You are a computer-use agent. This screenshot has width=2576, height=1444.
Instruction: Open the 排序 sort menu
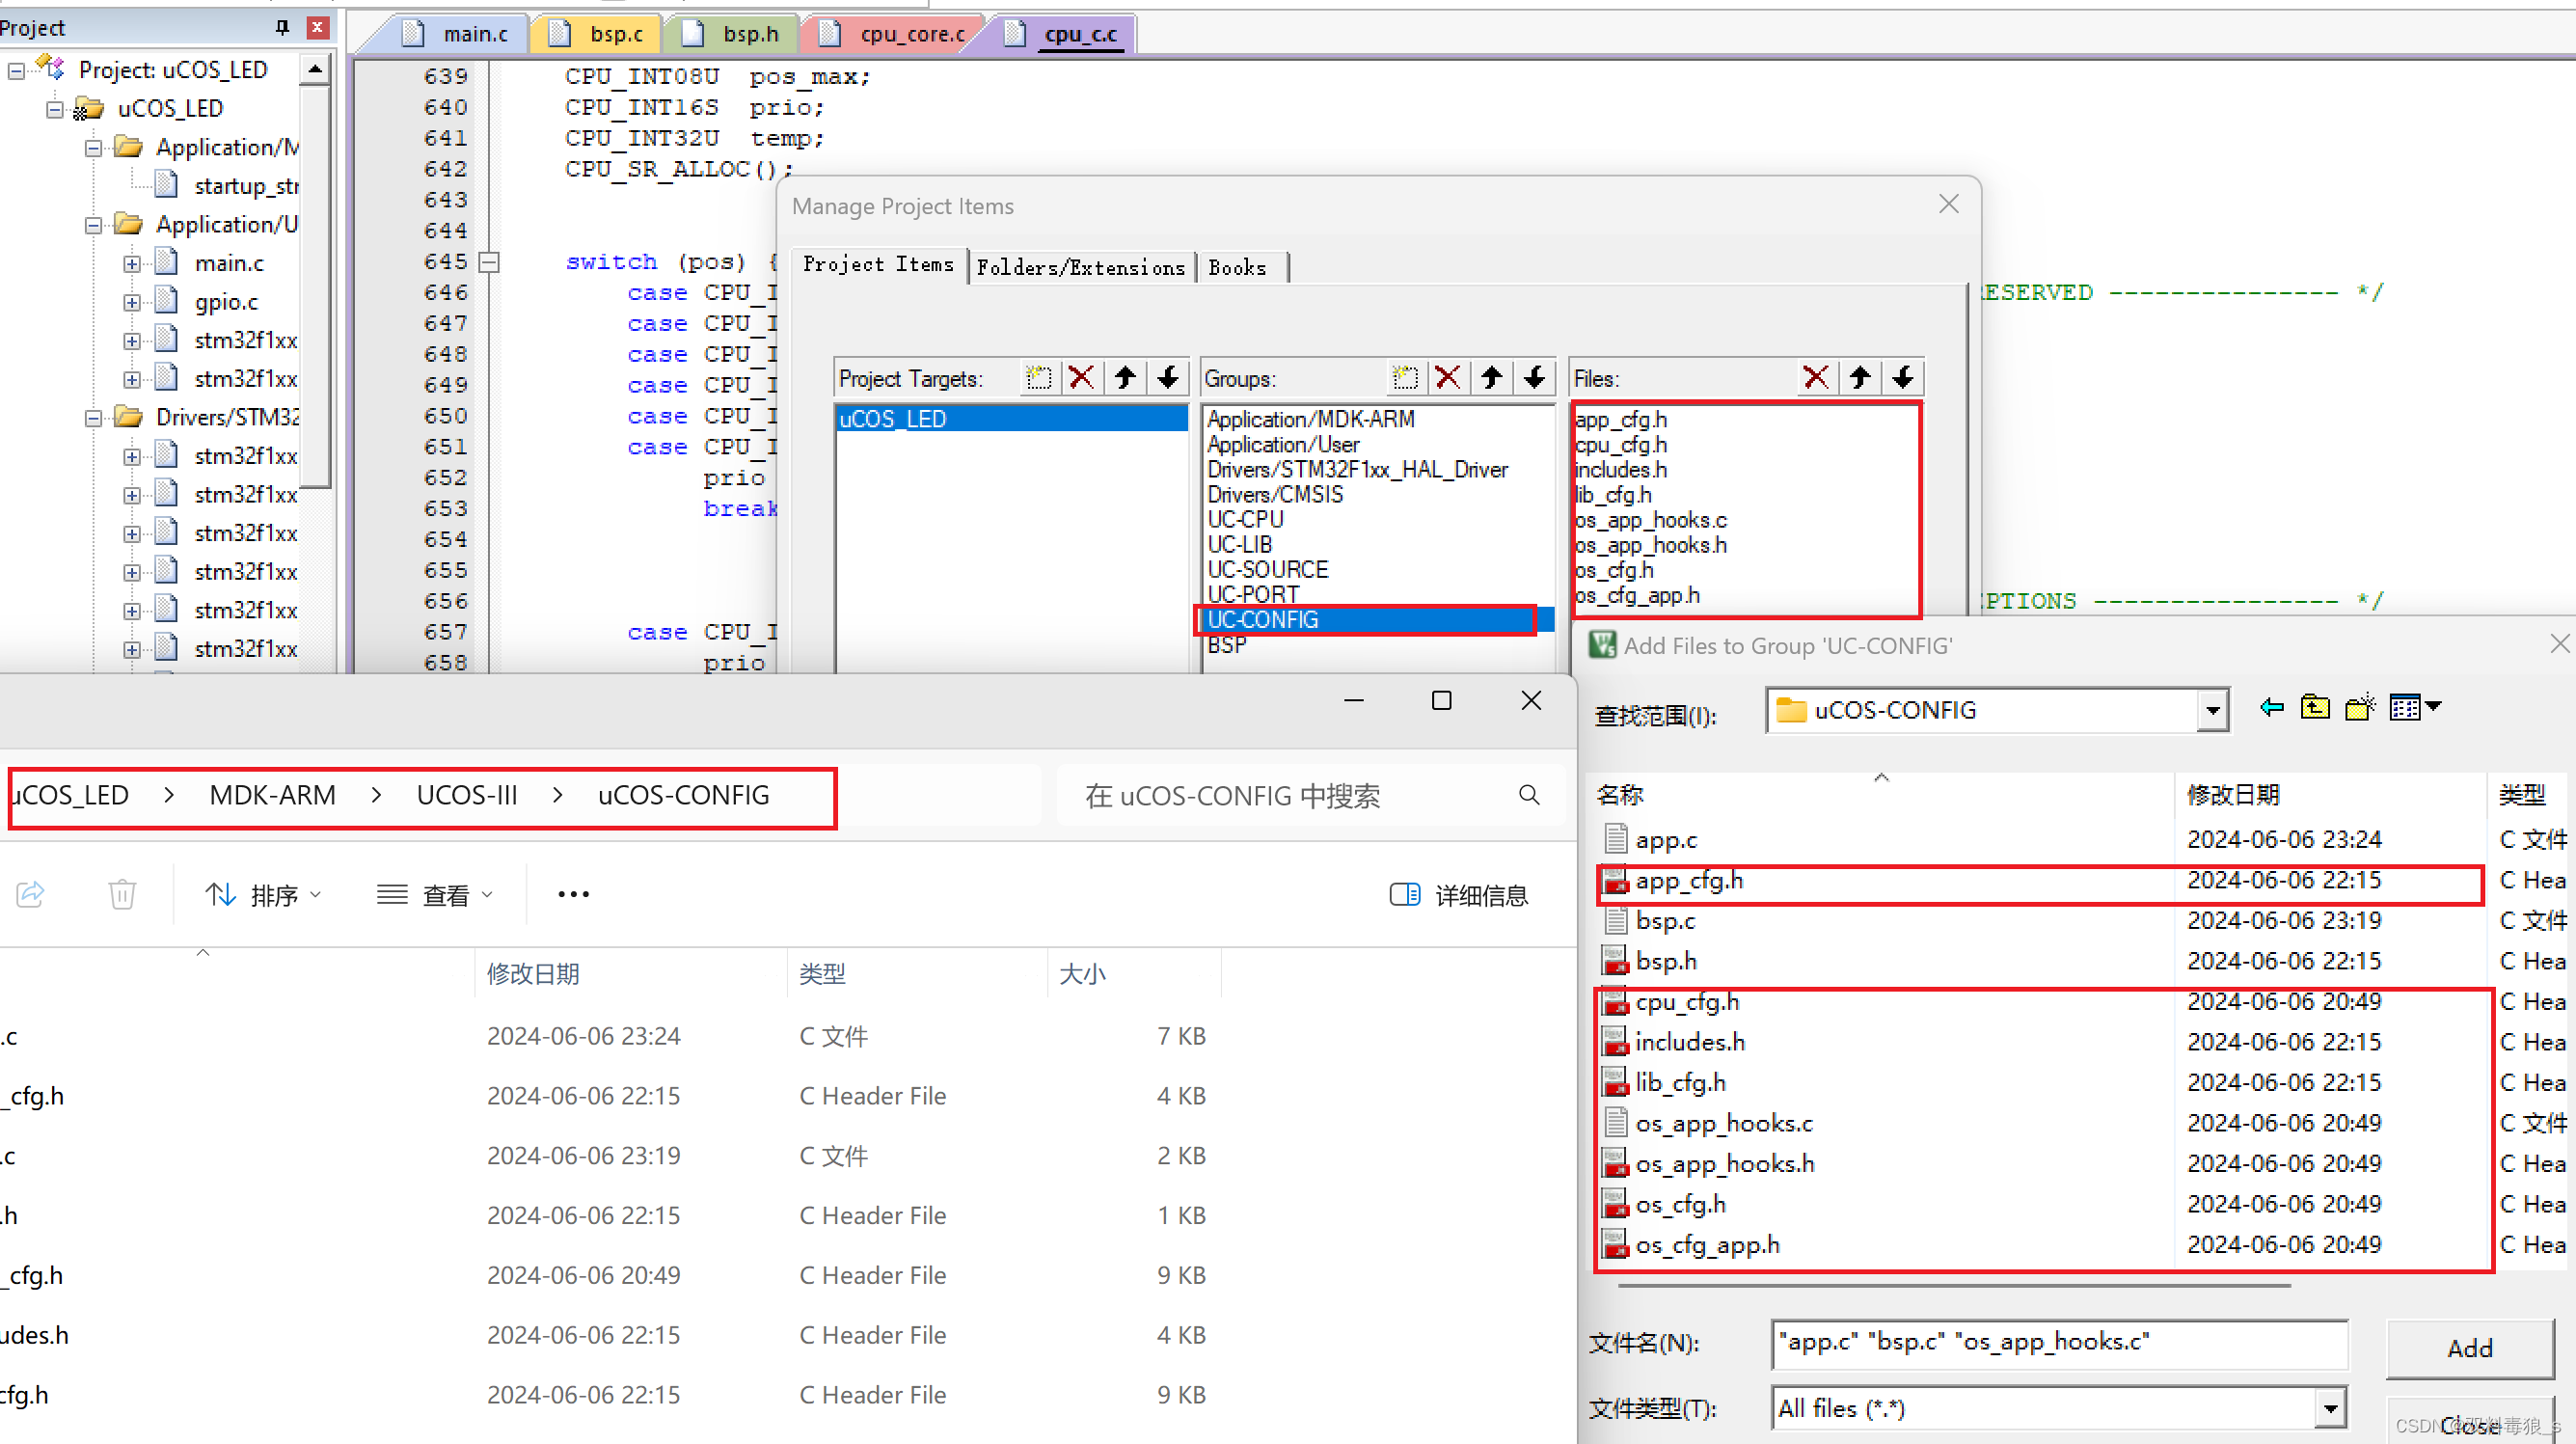tap(264, 894)
